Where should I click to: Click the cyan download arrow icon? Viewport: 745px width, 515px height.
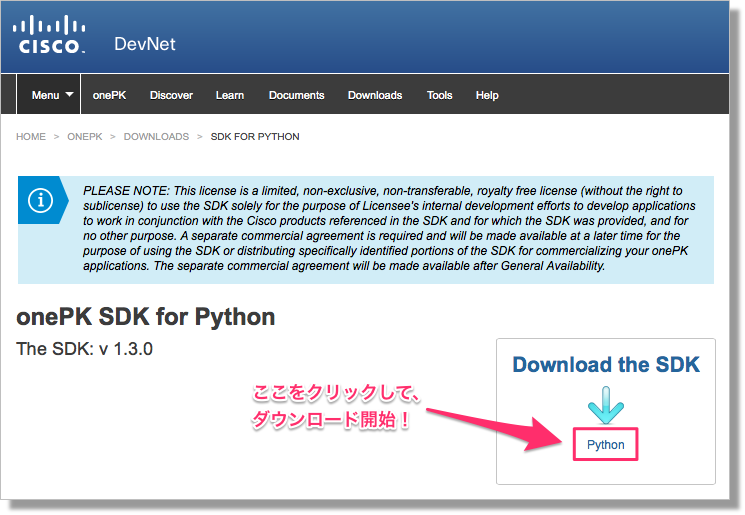[606, 405]
